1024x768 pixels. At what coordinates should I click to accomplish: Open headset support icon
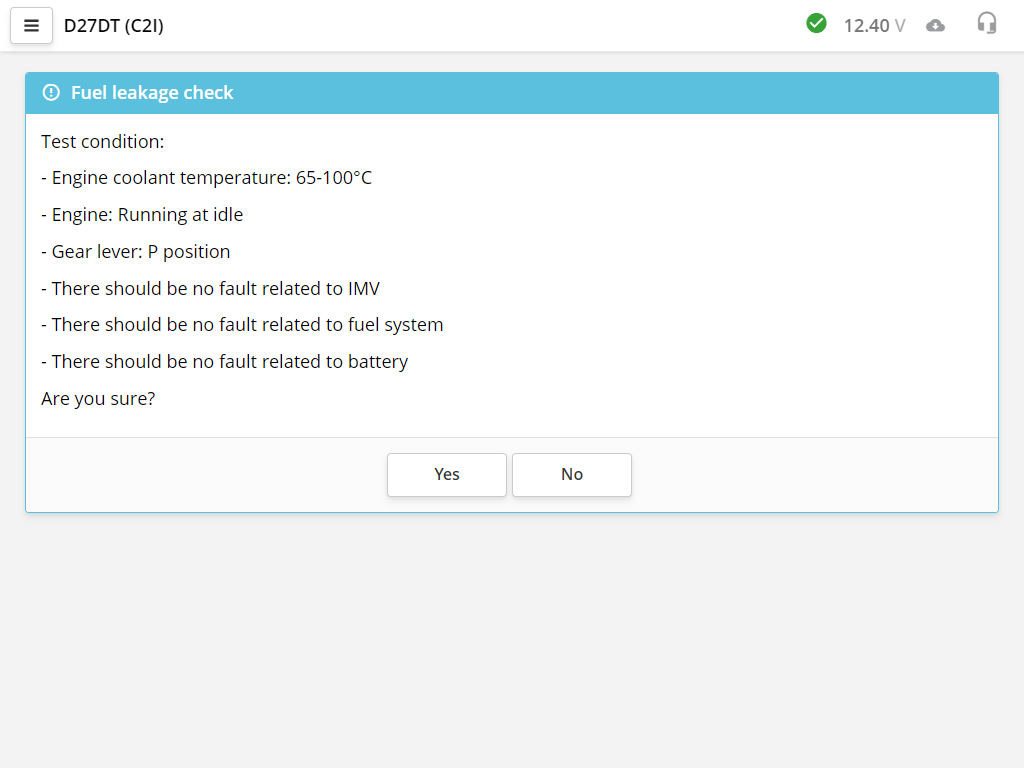click(x=986, y=24)
